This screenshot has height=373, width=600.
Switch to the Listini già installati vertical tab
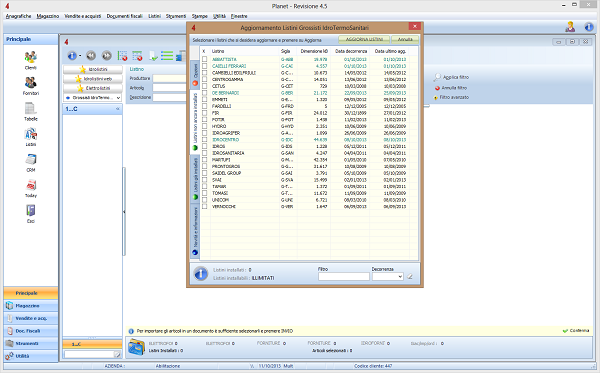[195, 179]
